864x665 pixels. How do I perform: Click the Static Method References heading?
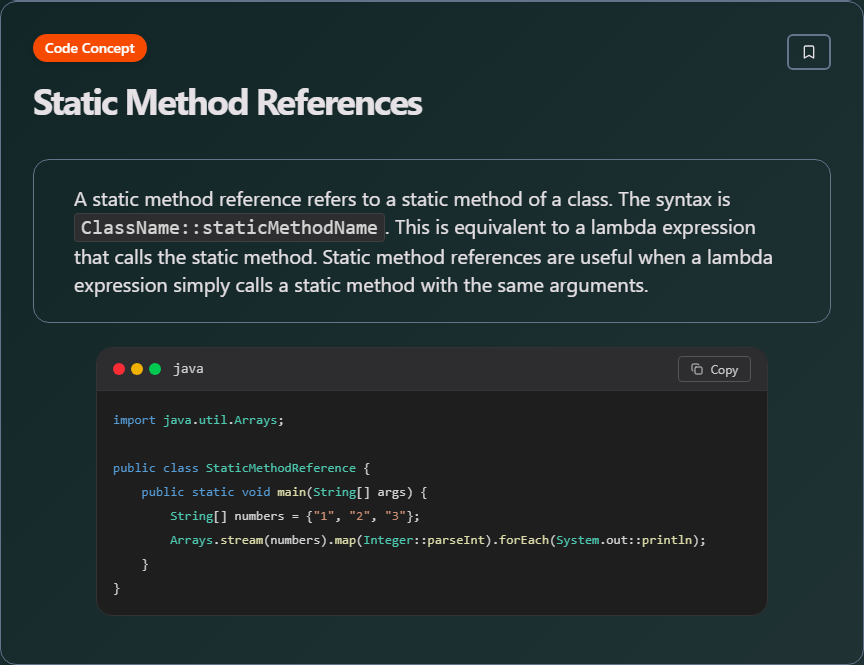tap(228, 102)
